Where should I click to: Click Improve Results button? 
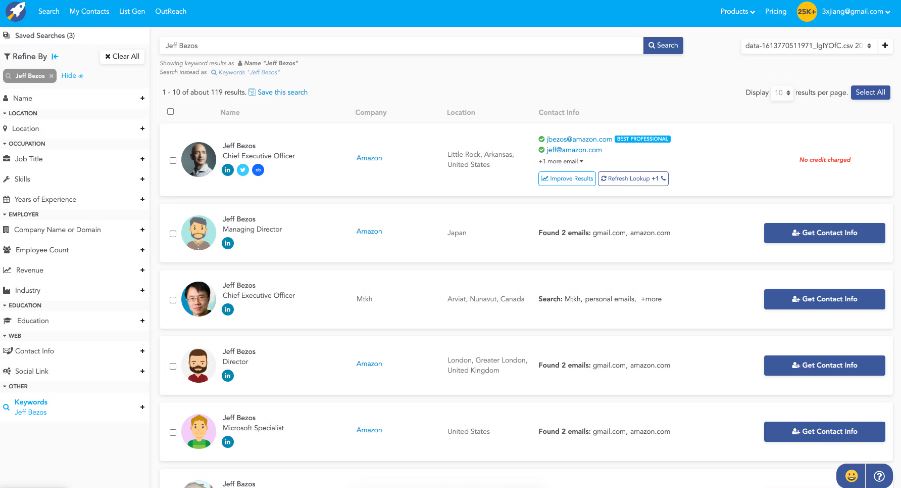tap(567, 179)
